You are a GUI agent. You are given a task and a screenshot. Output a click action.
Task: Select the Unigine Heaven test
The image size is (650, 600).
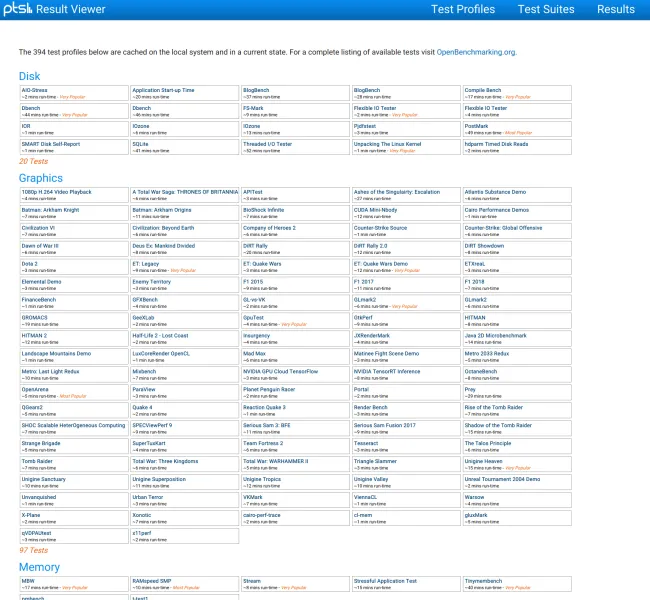[x=517, y=464]
